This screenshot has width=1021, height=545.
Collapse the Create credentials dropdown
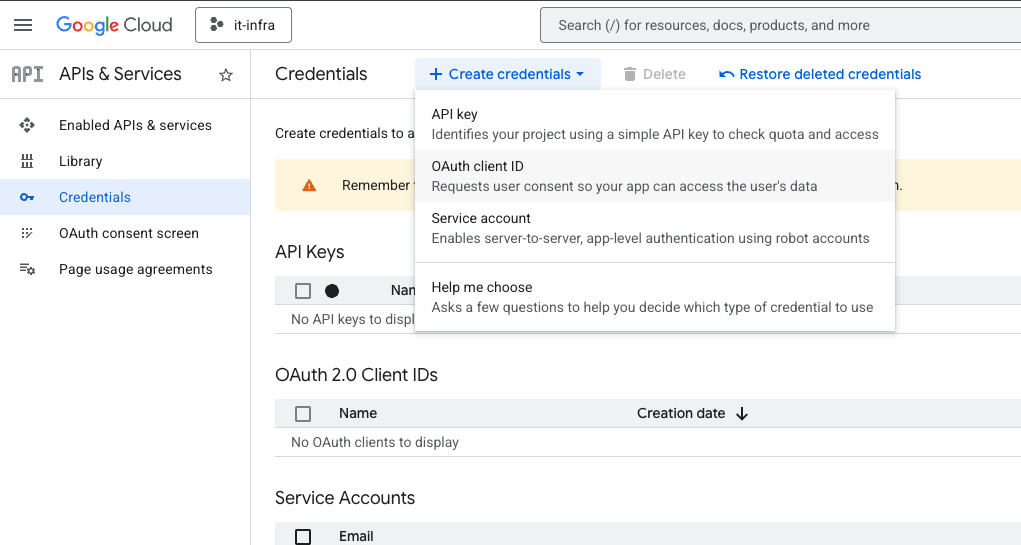point(508,74)
